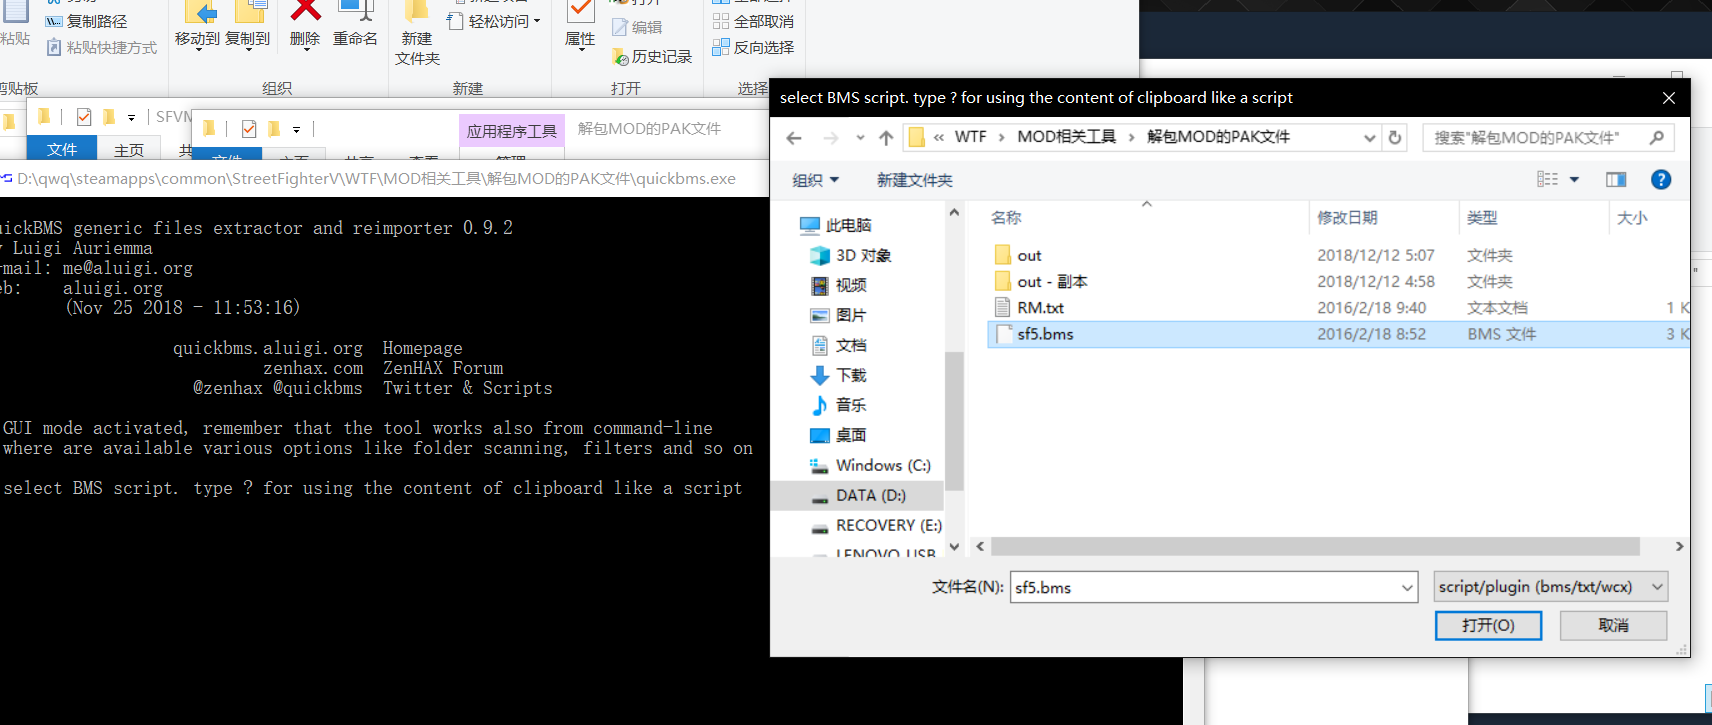Click 复制路径 in the Explorer ribbon

86,21
